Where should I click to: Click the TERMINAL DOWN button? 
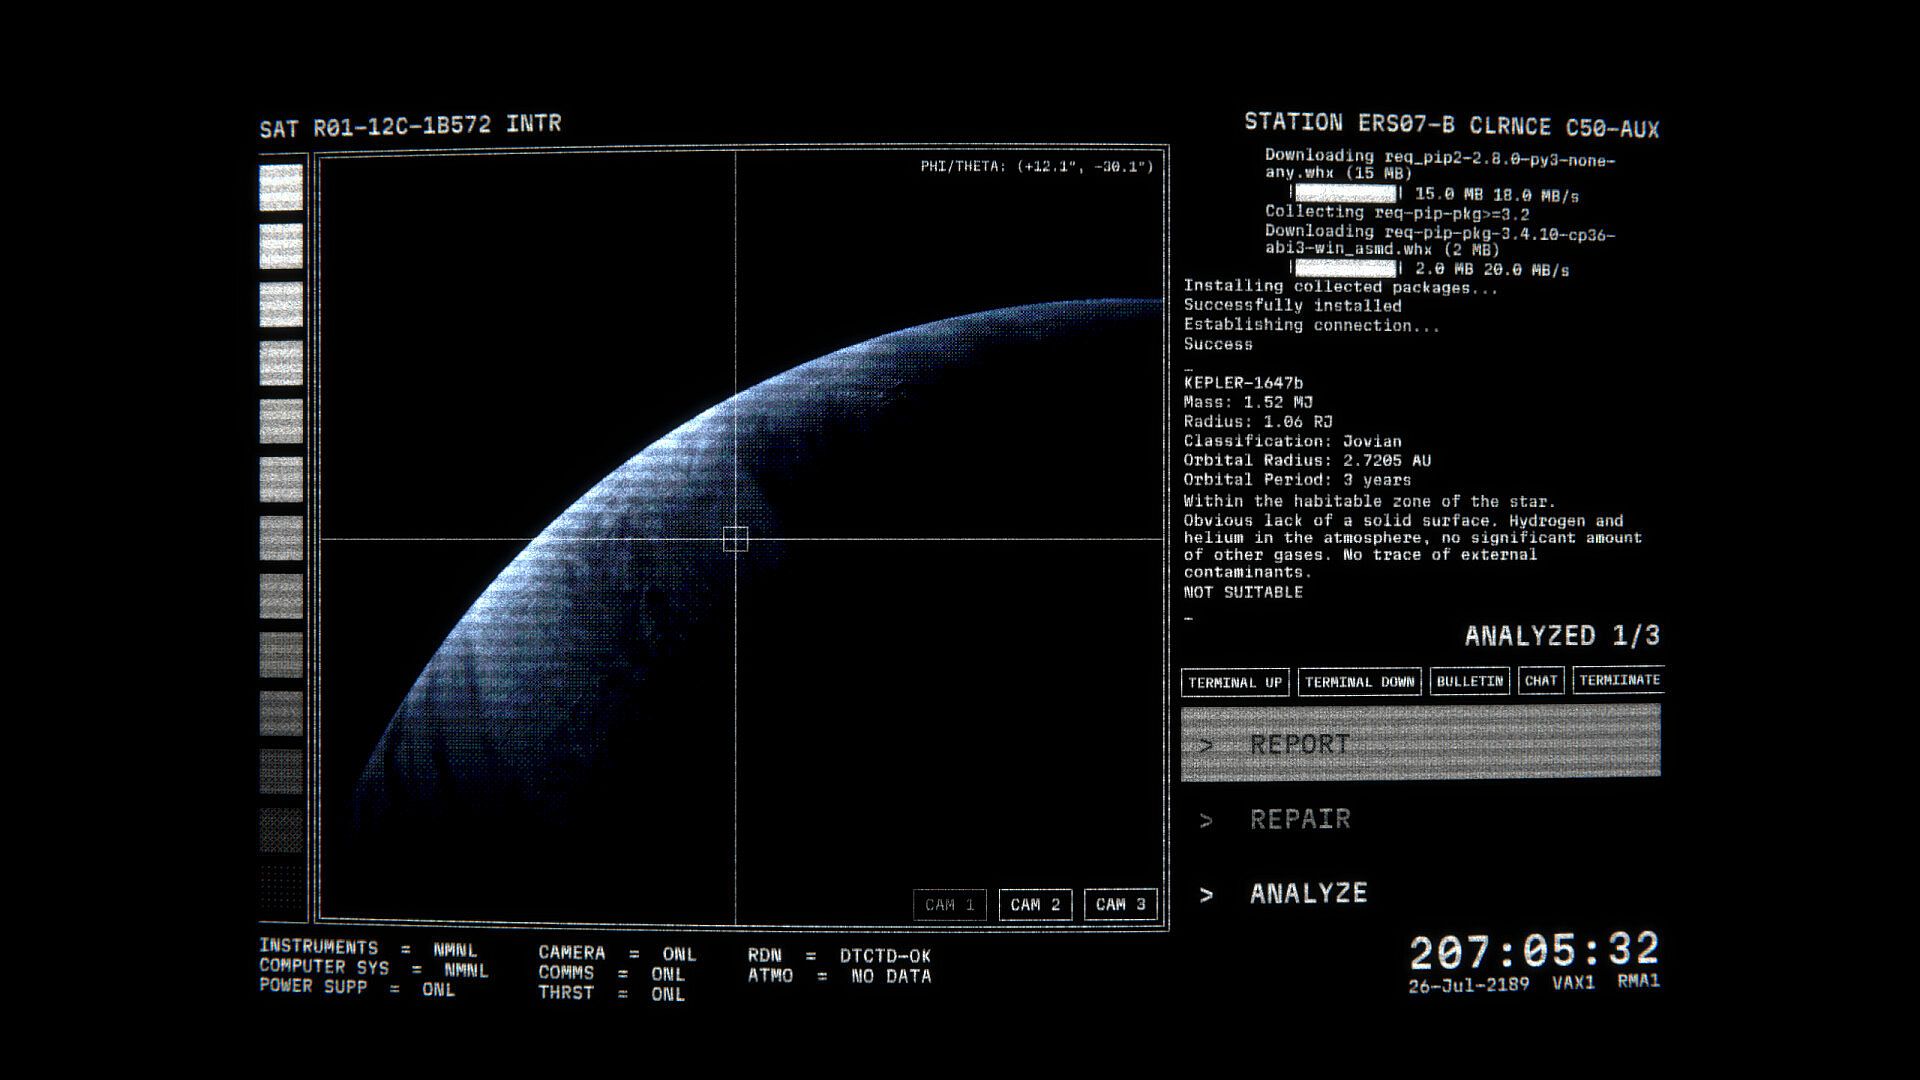point(1359,682)
